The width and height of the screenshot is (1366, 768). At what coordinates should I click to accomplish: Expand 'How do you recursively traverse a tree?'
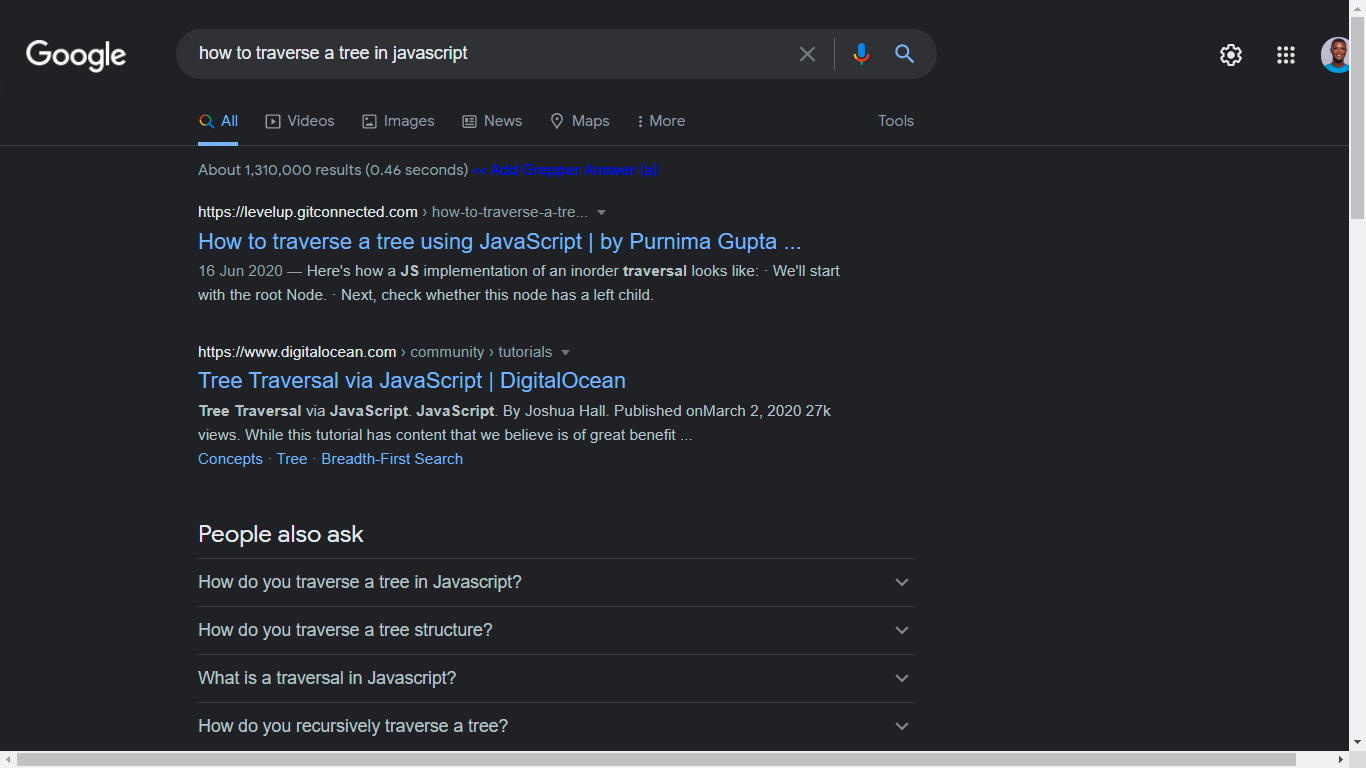point(556,726)
